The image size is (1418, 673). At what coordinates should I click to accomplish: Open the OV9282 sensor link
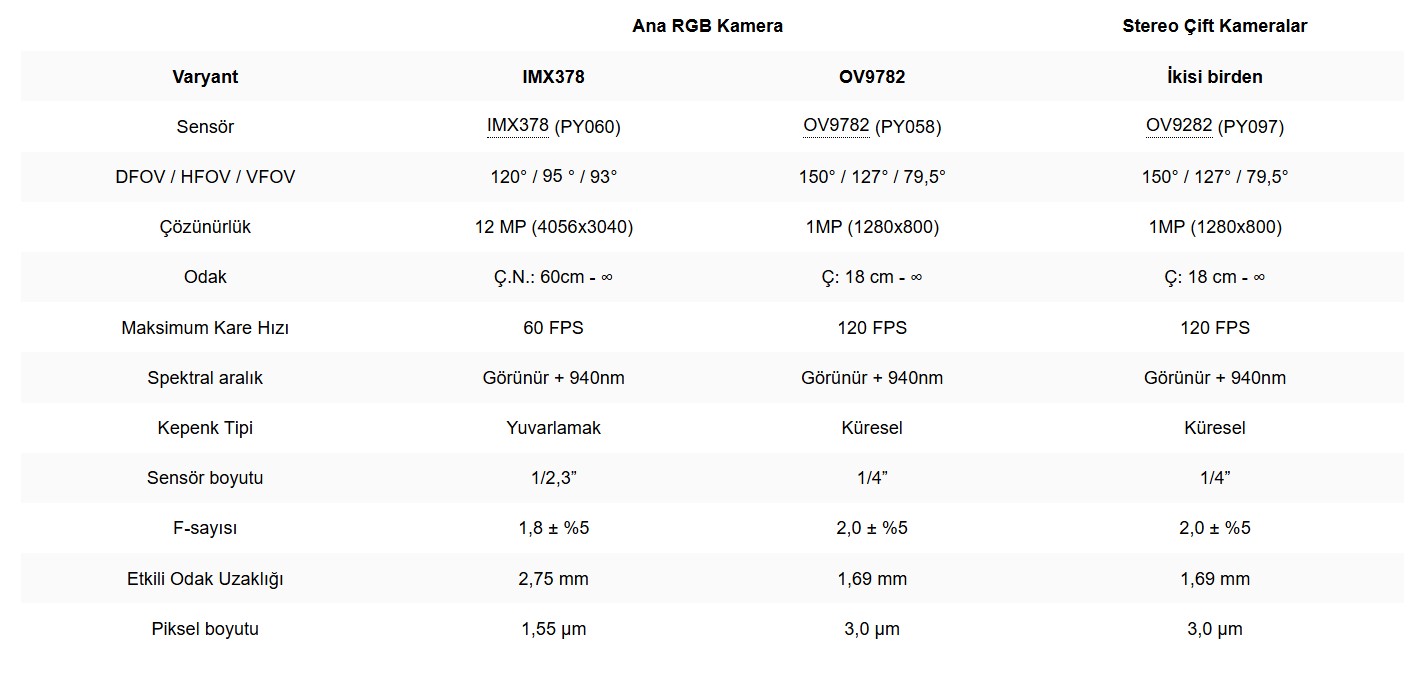1179,126
